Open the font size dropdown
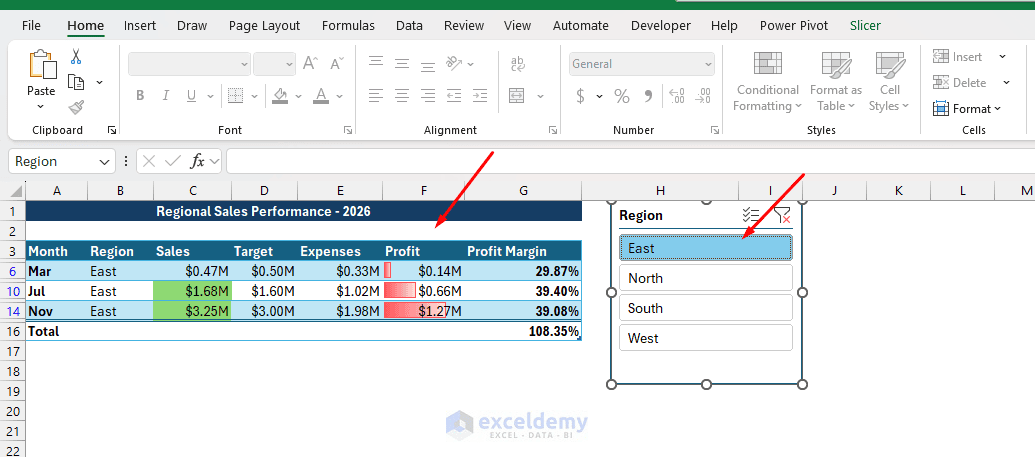1035x457 pixels. (290, 64)
